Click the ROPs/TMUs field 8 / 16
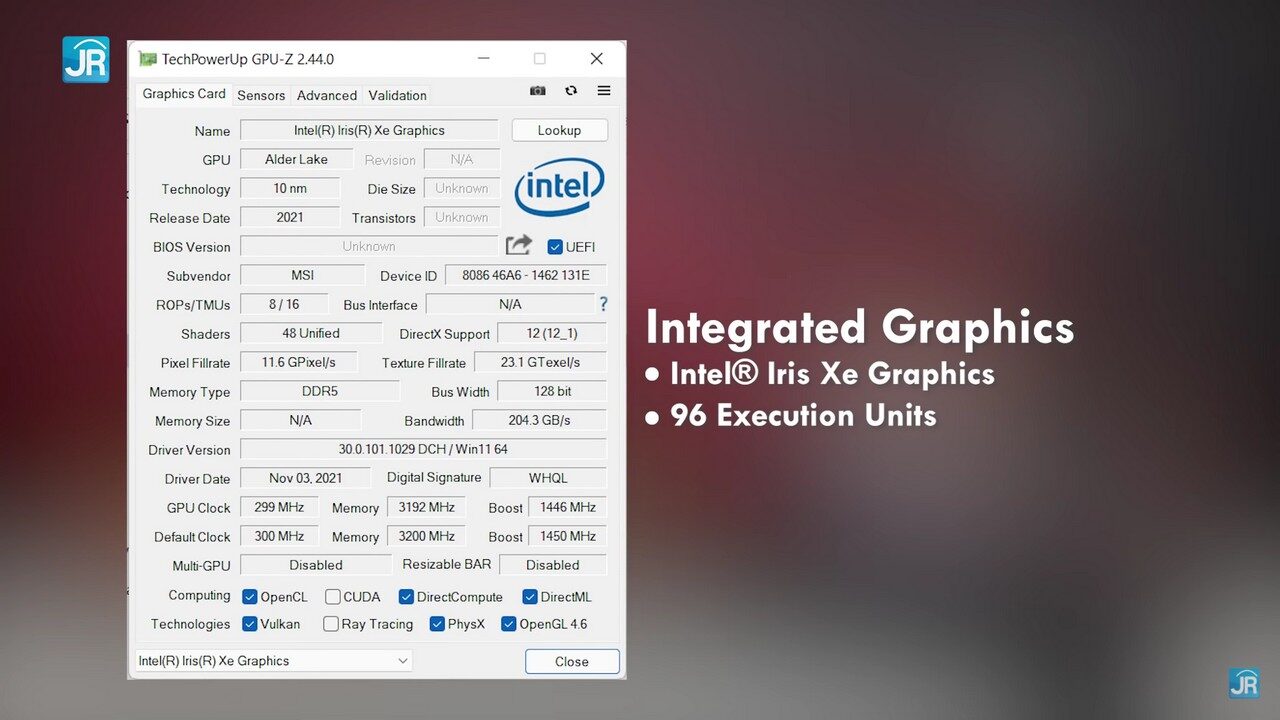 pyautogui.click(x=284, y=304)
